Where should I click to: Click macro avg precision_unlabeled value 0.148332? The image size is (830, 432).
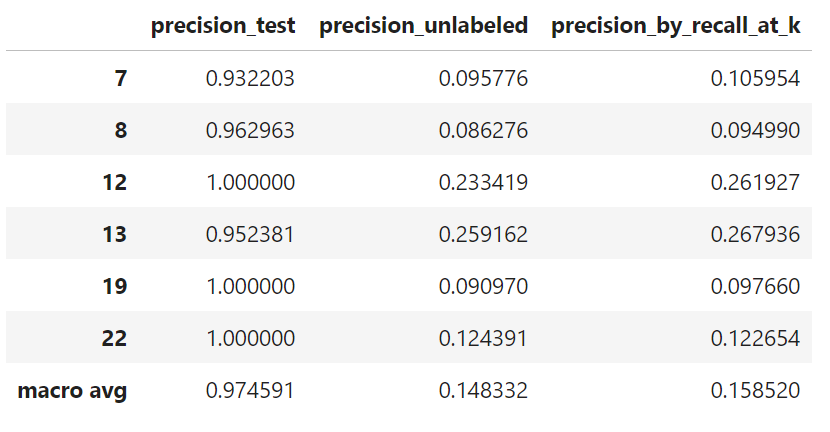pyautogui.click(x=483, y=391)
